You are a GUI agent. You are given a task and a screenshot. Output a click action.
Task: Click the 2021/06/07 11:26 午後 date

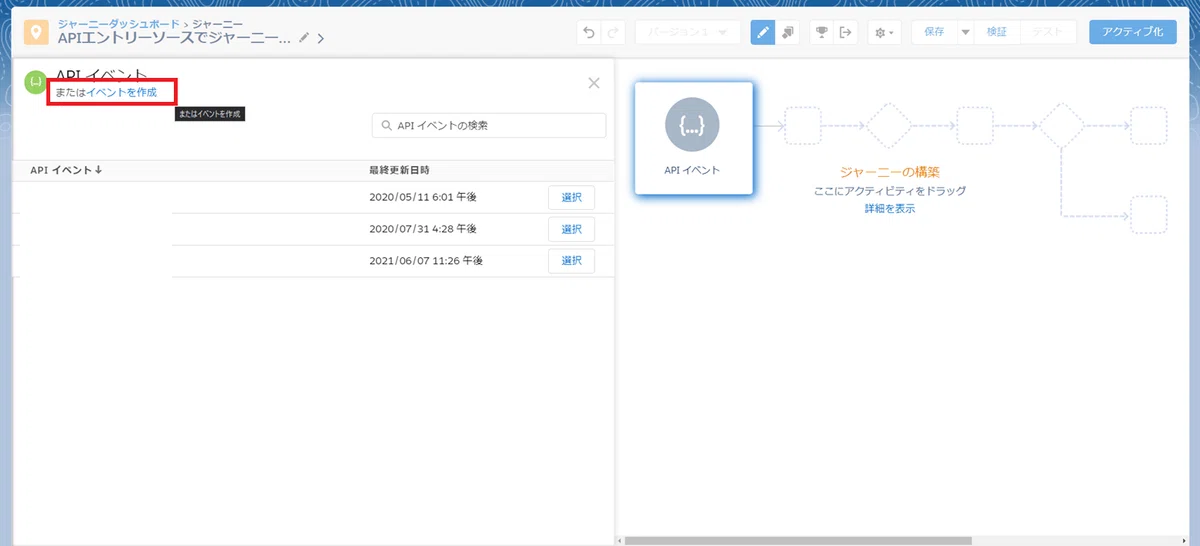(x=426, y=261)
